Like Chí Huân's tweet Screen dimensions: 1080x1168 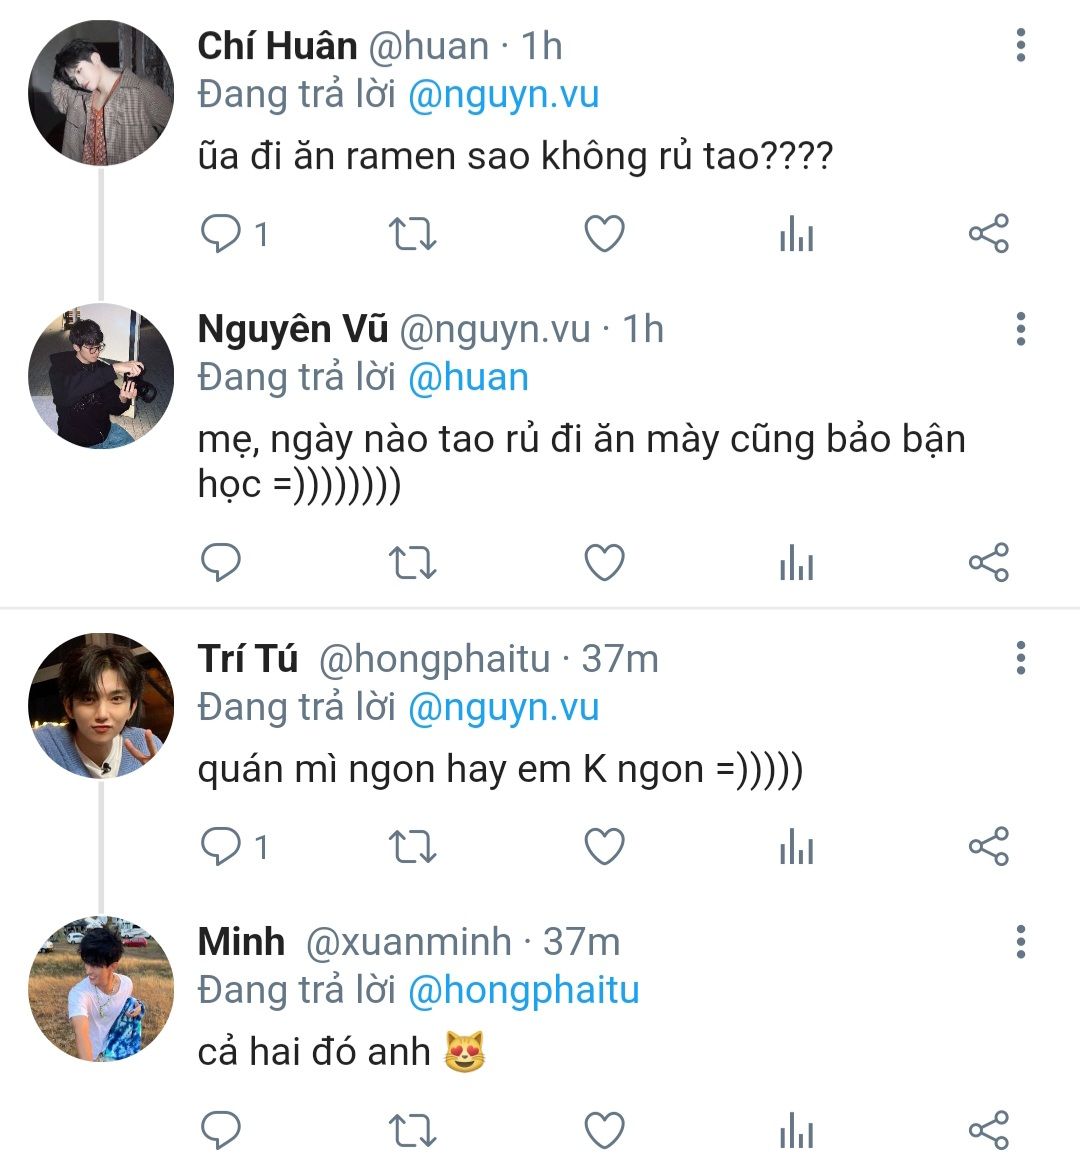tap(604, 234)
